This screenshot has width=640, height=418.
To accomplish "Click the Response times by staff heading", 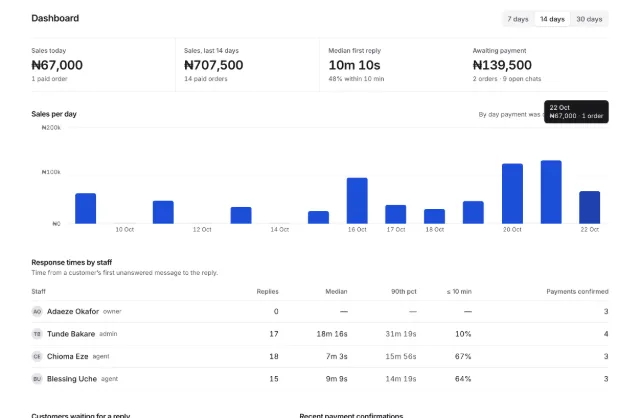I will tap(71, 262).
